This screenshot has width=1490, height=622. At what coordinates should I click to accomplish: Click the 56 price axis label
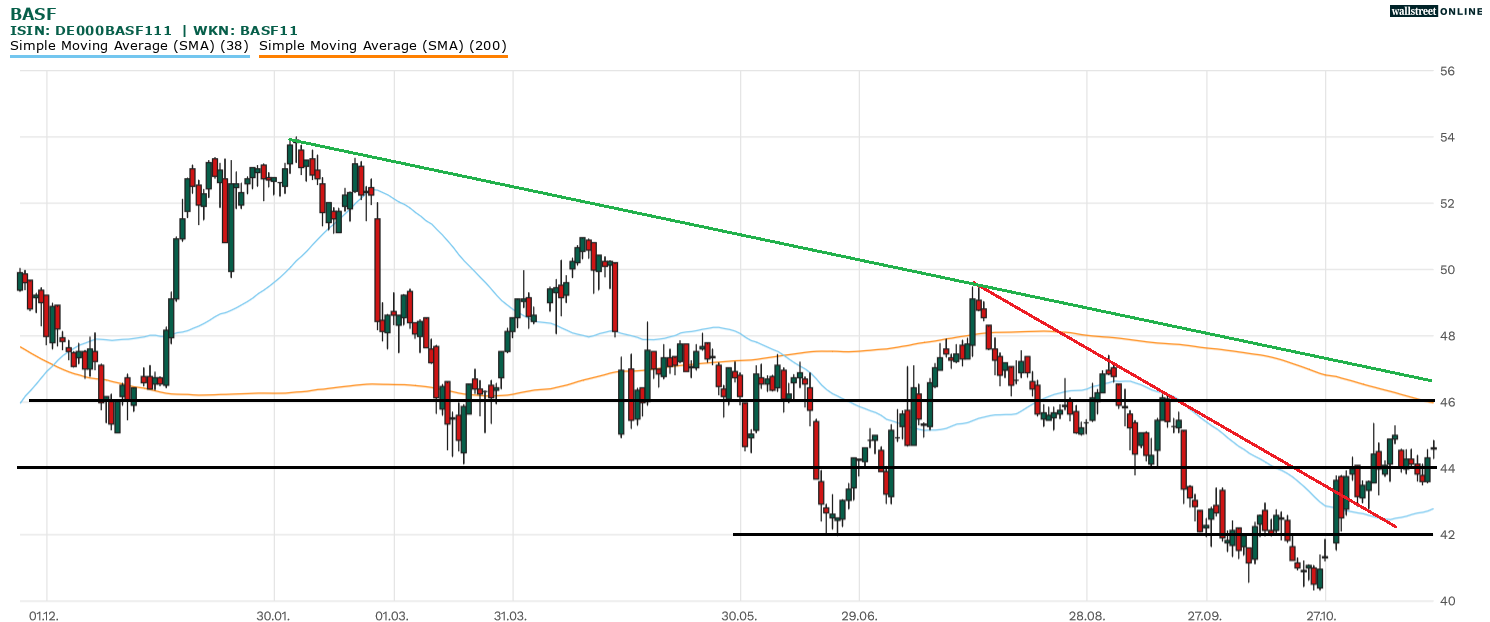click(x=1447, y=71)
